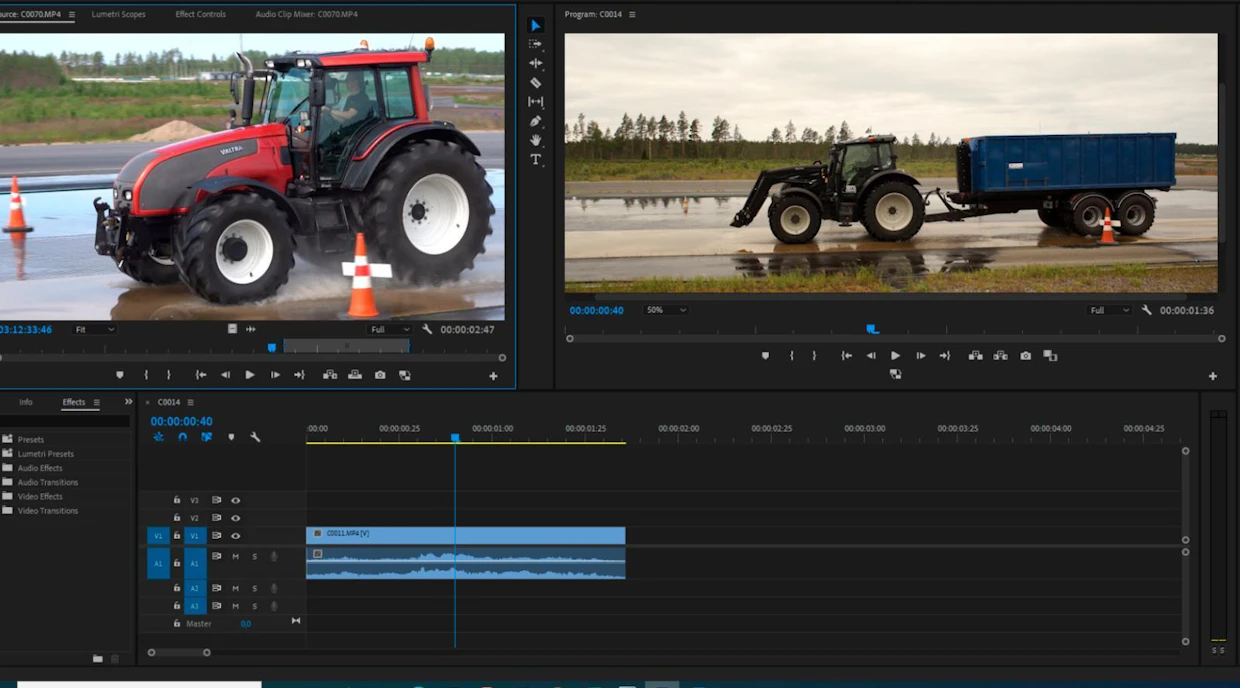Screen dimensions: 1240x688
Task: Create a new custom bin in Effects panel
Action: click(98, 658)
